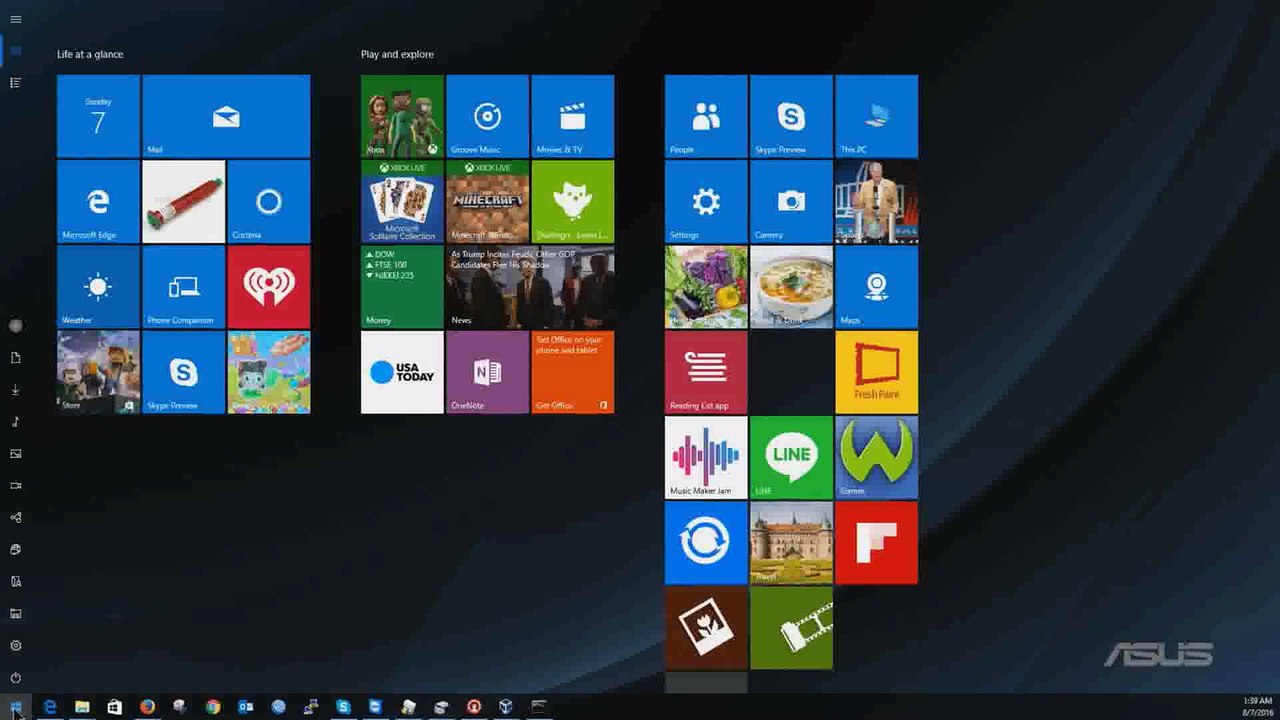Screen dimensions: 1280x720
Task: Open the red iHeartRadio tile
Action: 269,287
